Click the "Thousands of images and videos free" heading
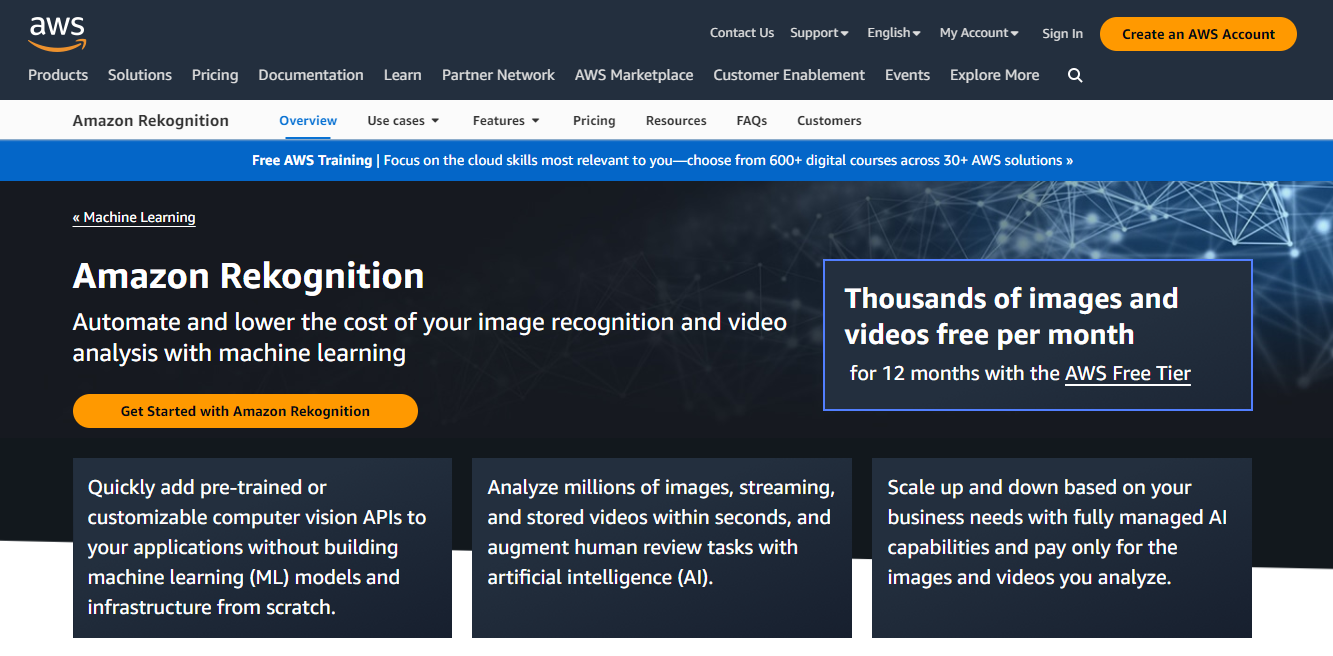Image resolution: width=1333 pixels, height=656 pixels. 1012,316
